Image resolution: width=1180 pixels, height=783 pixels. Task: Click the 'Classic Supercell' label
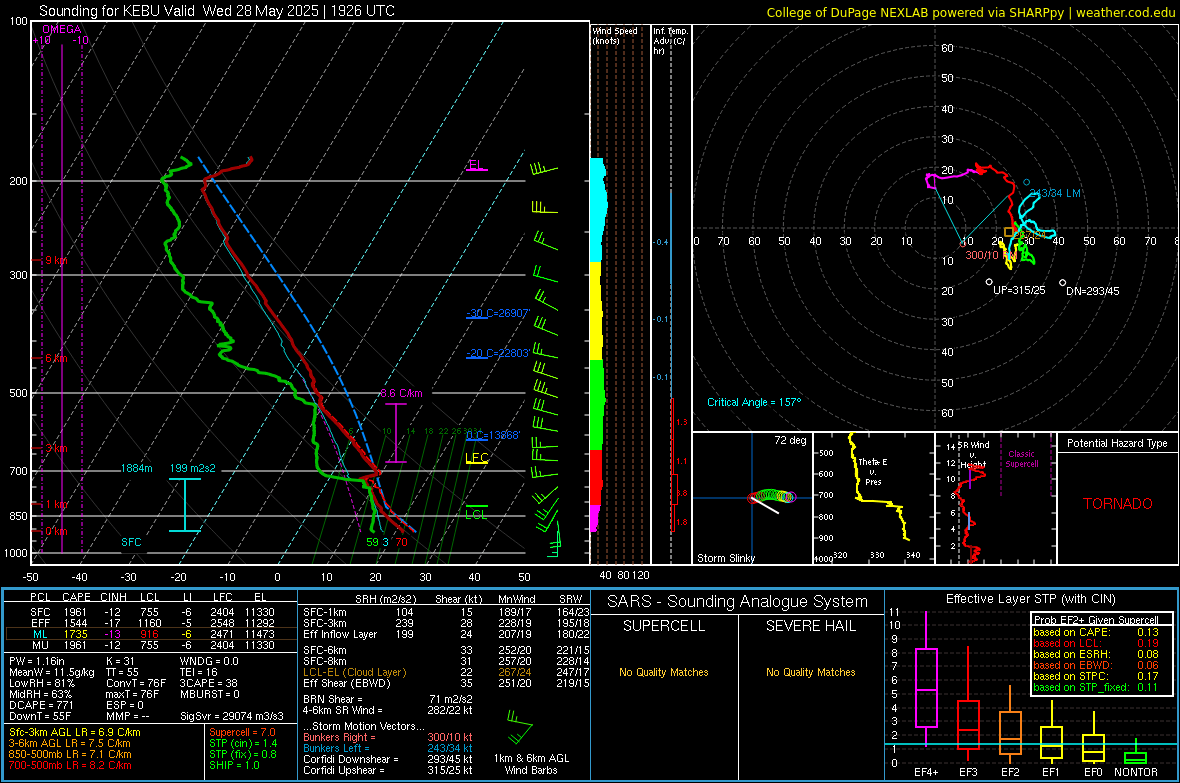tap(1022, 459)
